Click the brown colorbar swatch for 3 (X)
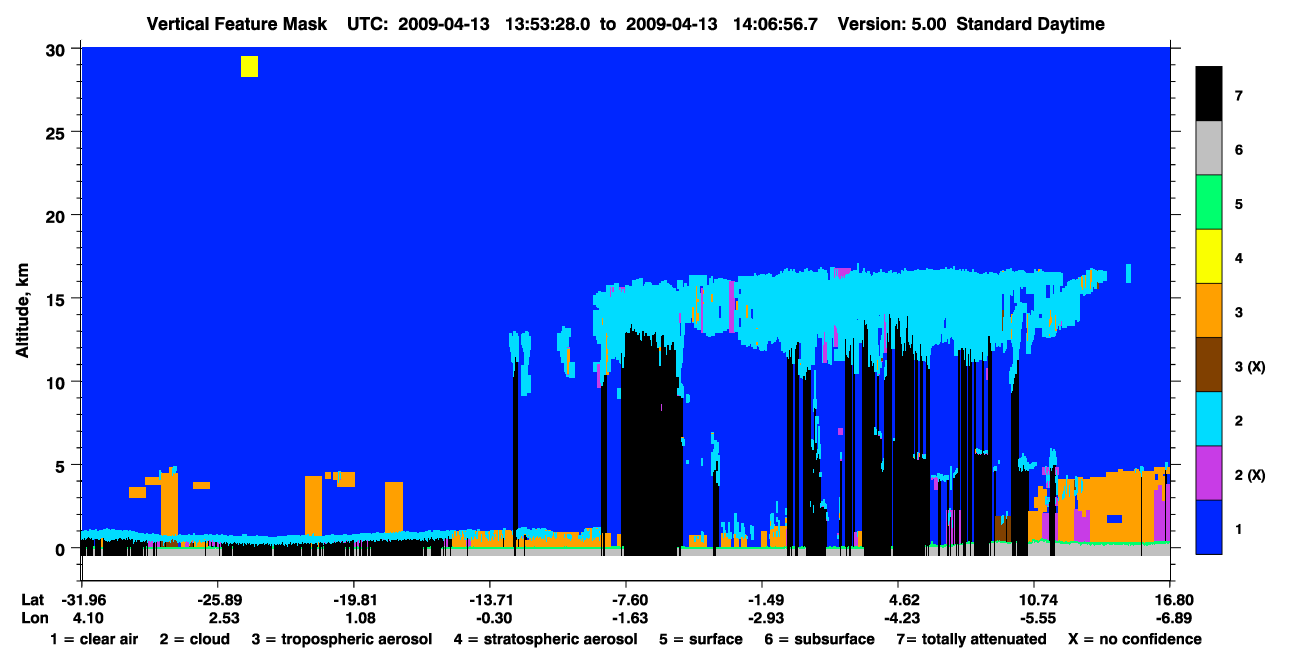The height and width of the screenshot is (667, 1300). click(x=1209, y=365)
